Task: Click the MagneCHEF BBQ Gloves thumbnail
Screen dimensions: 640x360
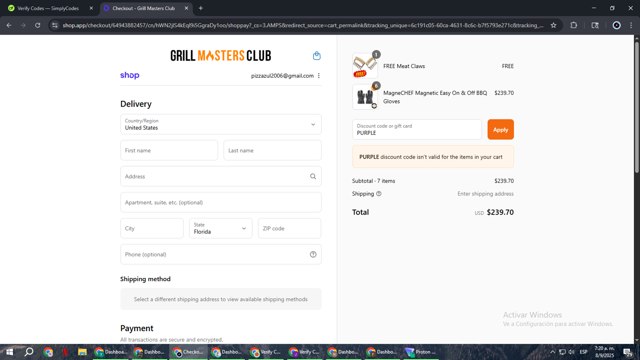Action: coord(365,97)
